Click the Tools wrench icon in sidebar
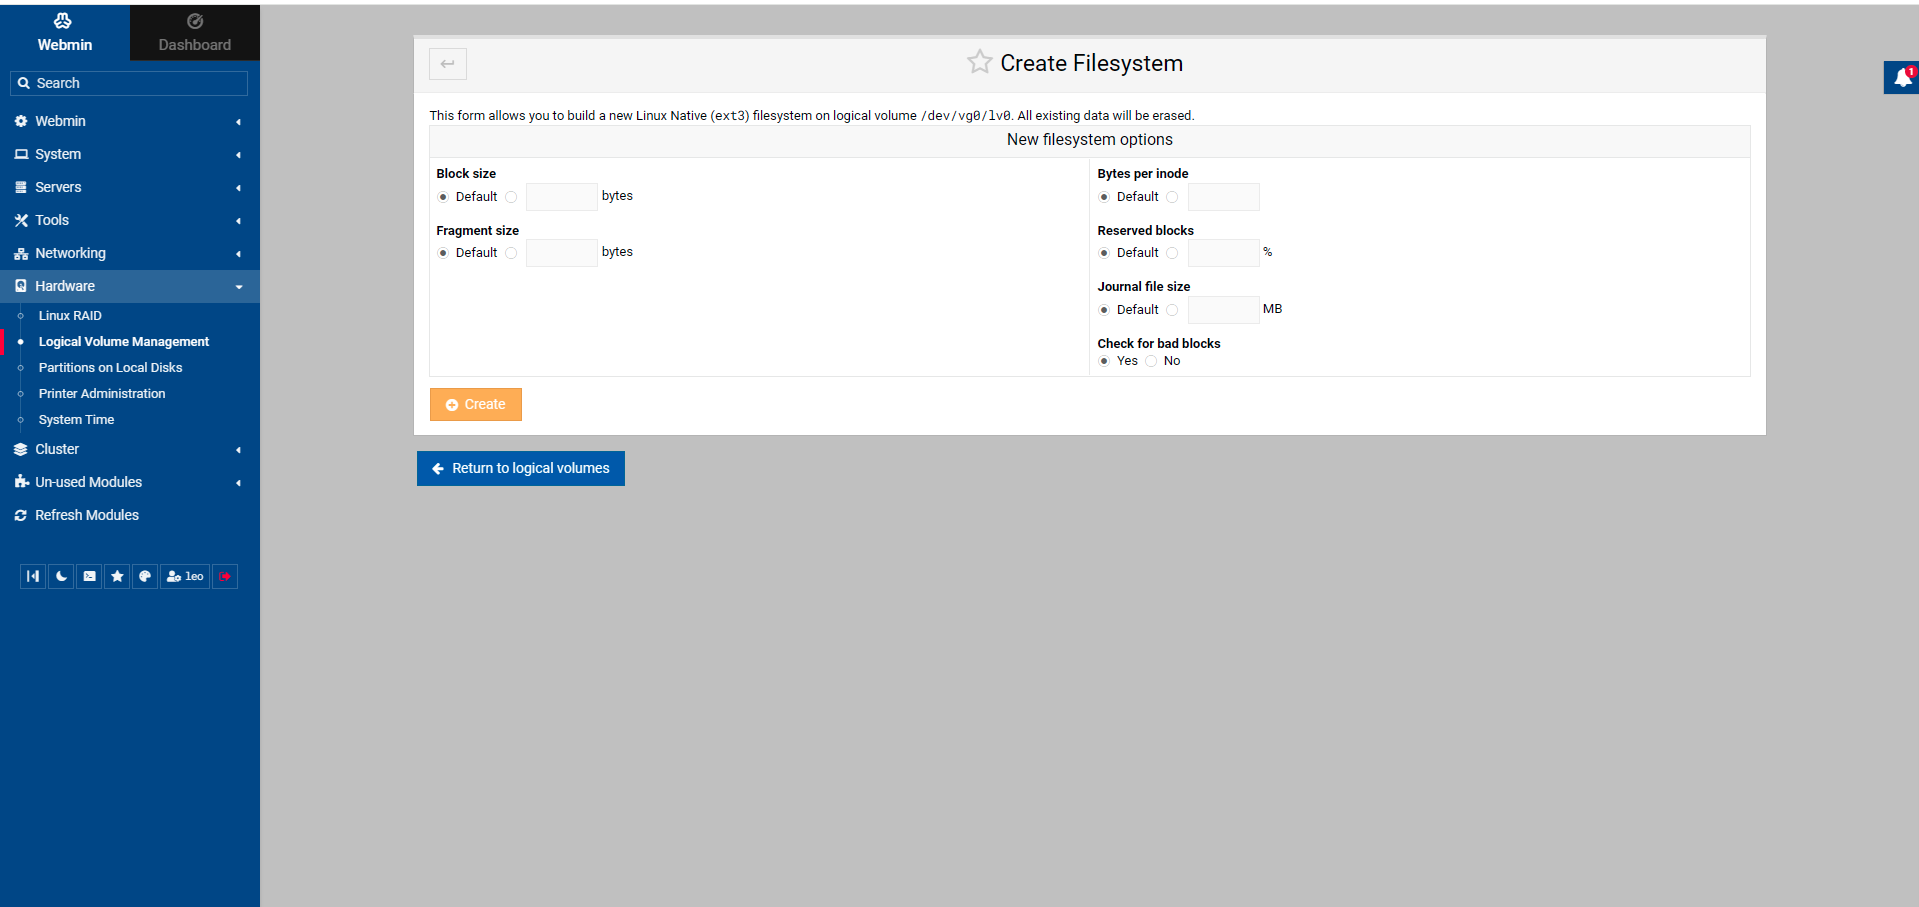This screenshot has height=907, width=1919. pyautogui.click(x=21, y=220)
